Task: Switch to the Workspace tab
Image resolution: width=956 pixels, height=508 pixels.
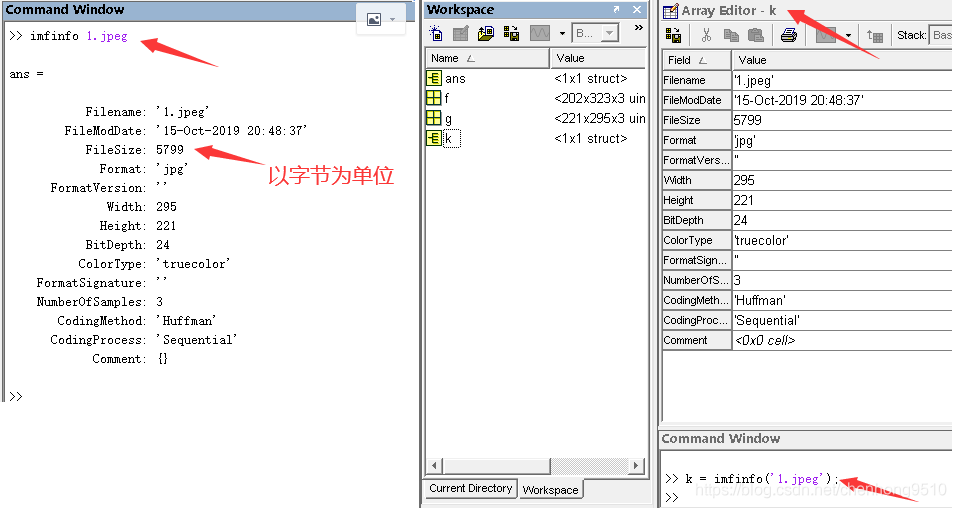Action: 551,490
